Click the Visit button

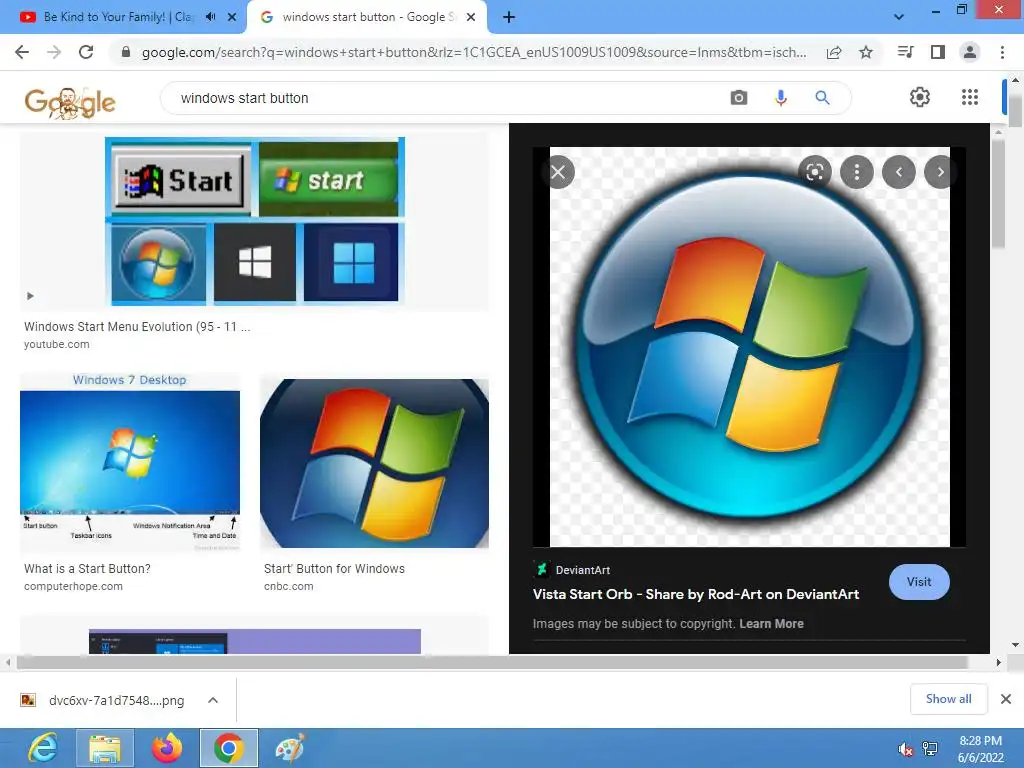pos(919,582)
